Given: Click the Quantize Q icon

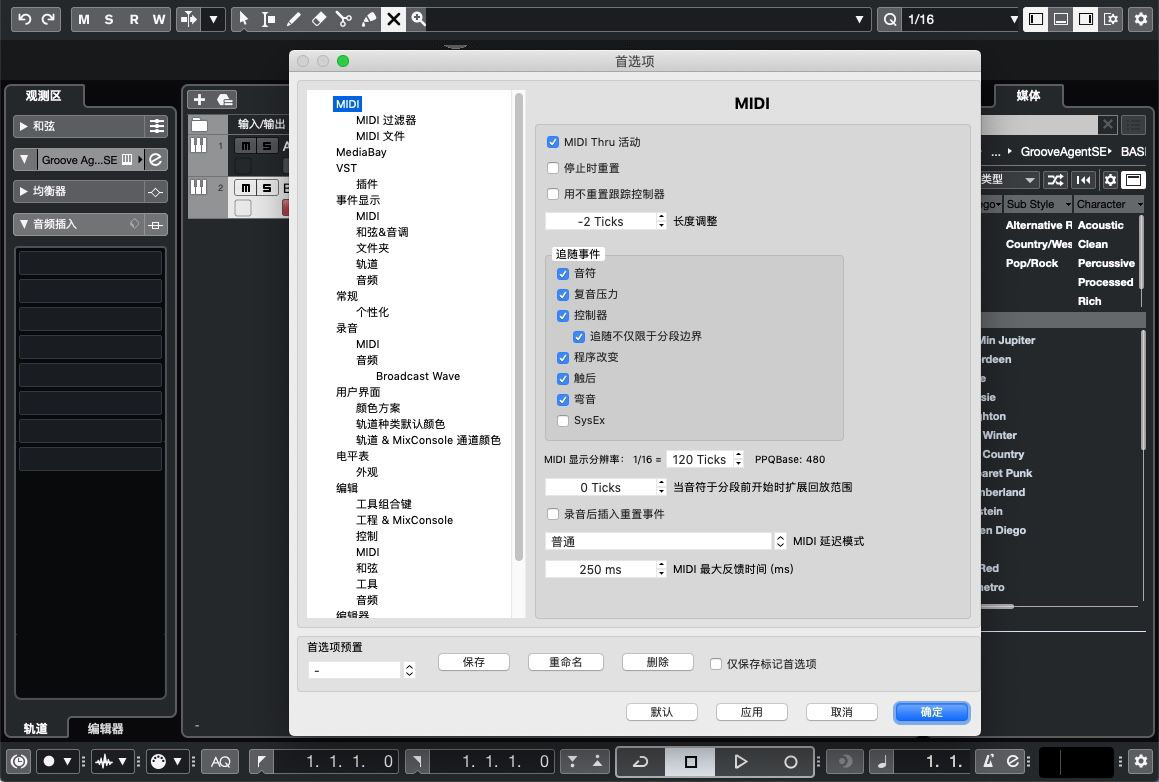Looking at the screenshot, I should pyautogui.click(x=891, y=19).
